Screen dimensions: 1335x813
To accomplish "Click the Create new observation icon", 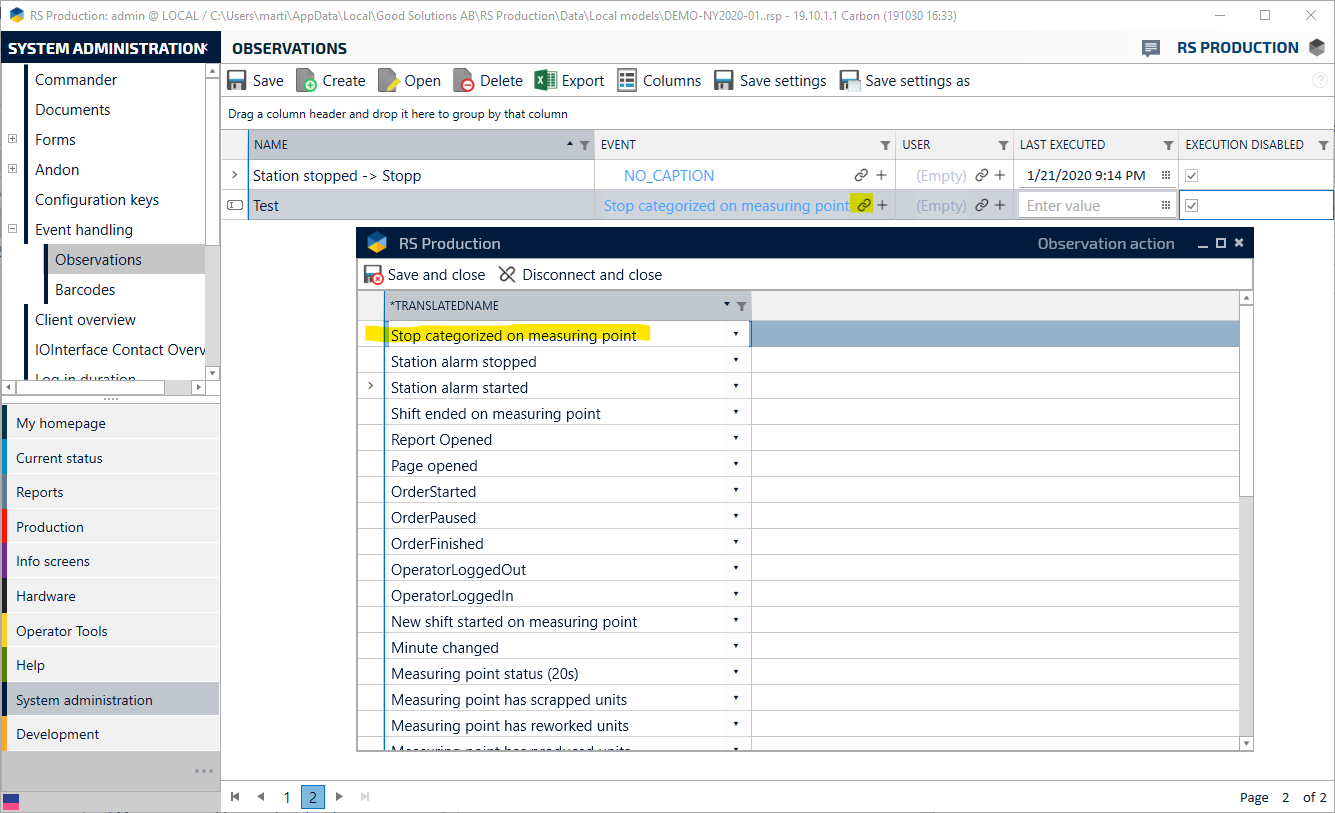I will tap(307, 81).
